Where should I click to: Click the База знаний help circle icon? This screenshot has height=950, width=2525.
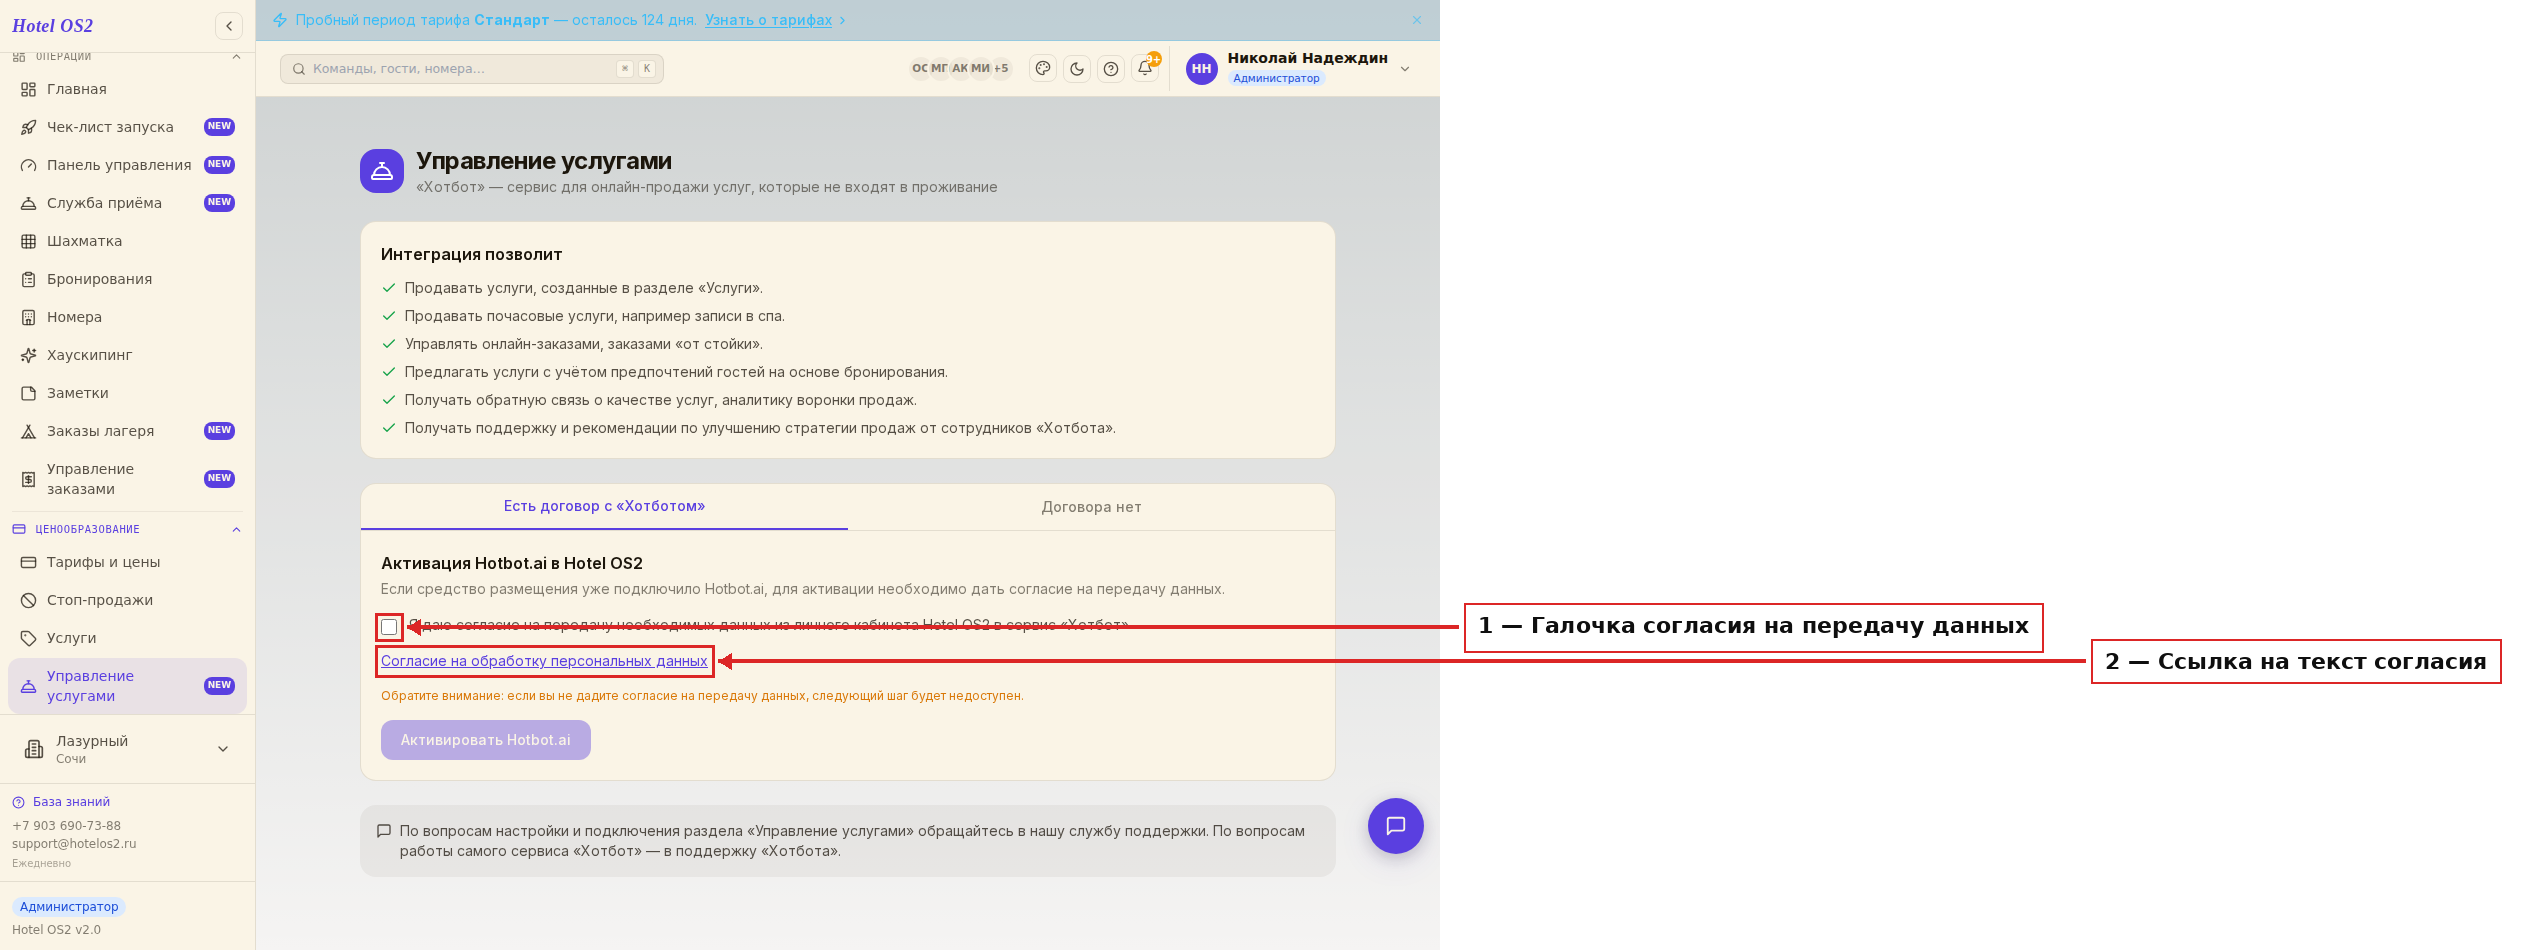coord(18,802)
